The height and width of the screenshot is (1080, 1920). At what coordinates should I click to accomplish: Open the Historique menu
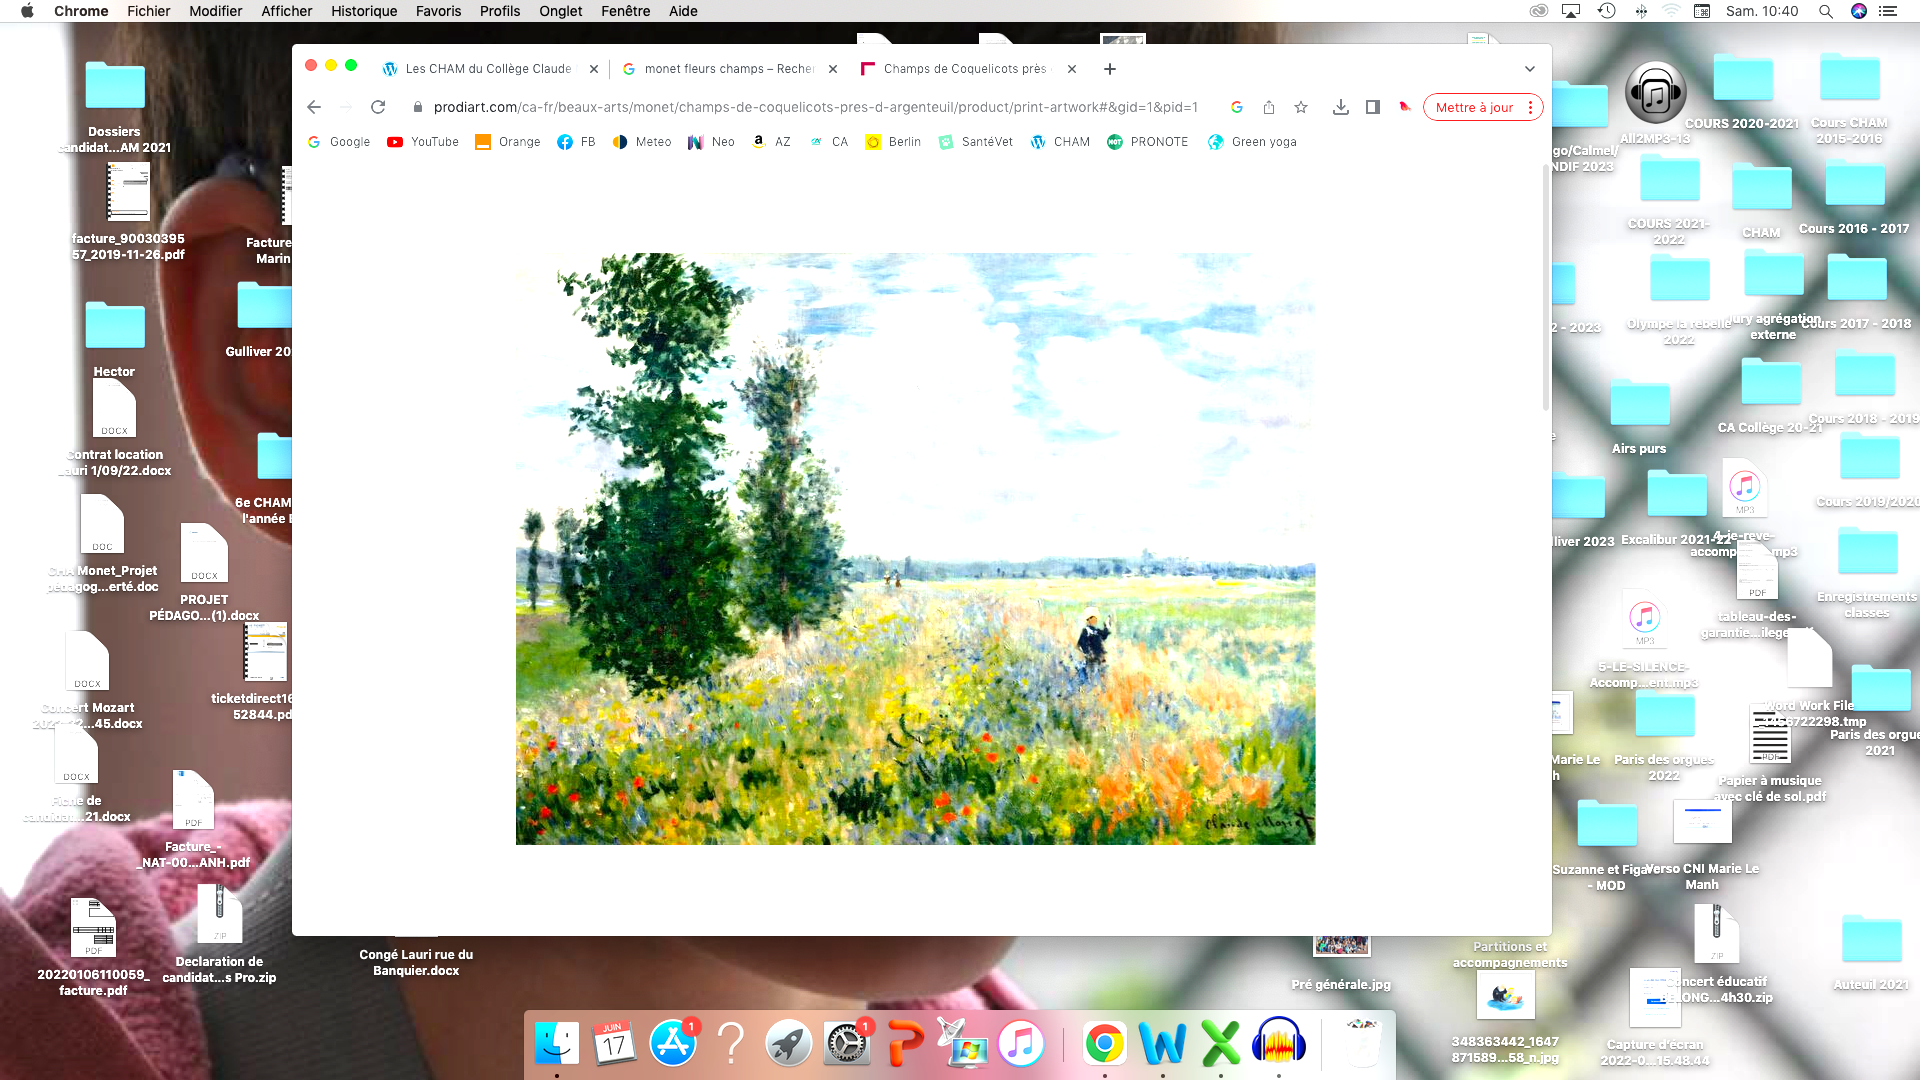point(364,11)
